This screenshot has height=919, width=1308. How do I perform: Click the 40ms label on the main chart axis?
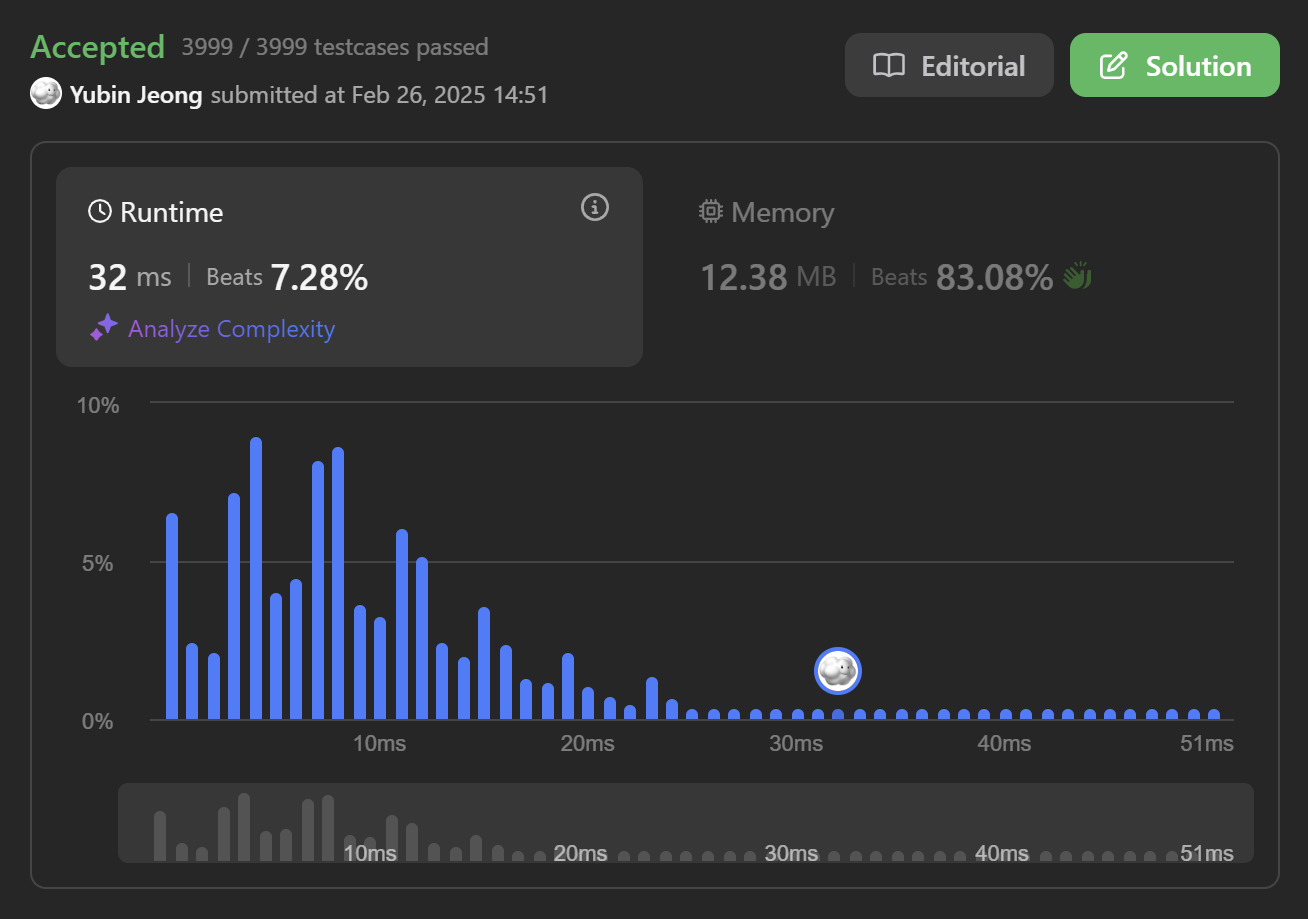point(1004,744)
